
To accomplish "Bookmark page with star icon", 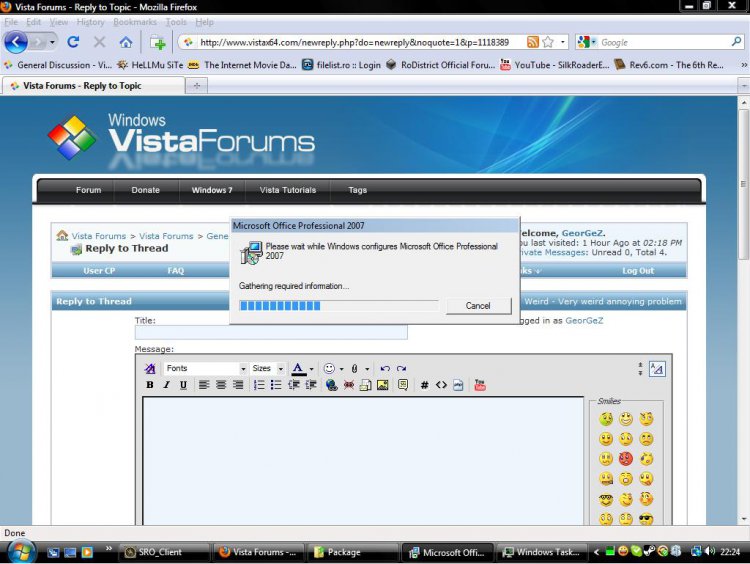I will [x=548, y=42].
